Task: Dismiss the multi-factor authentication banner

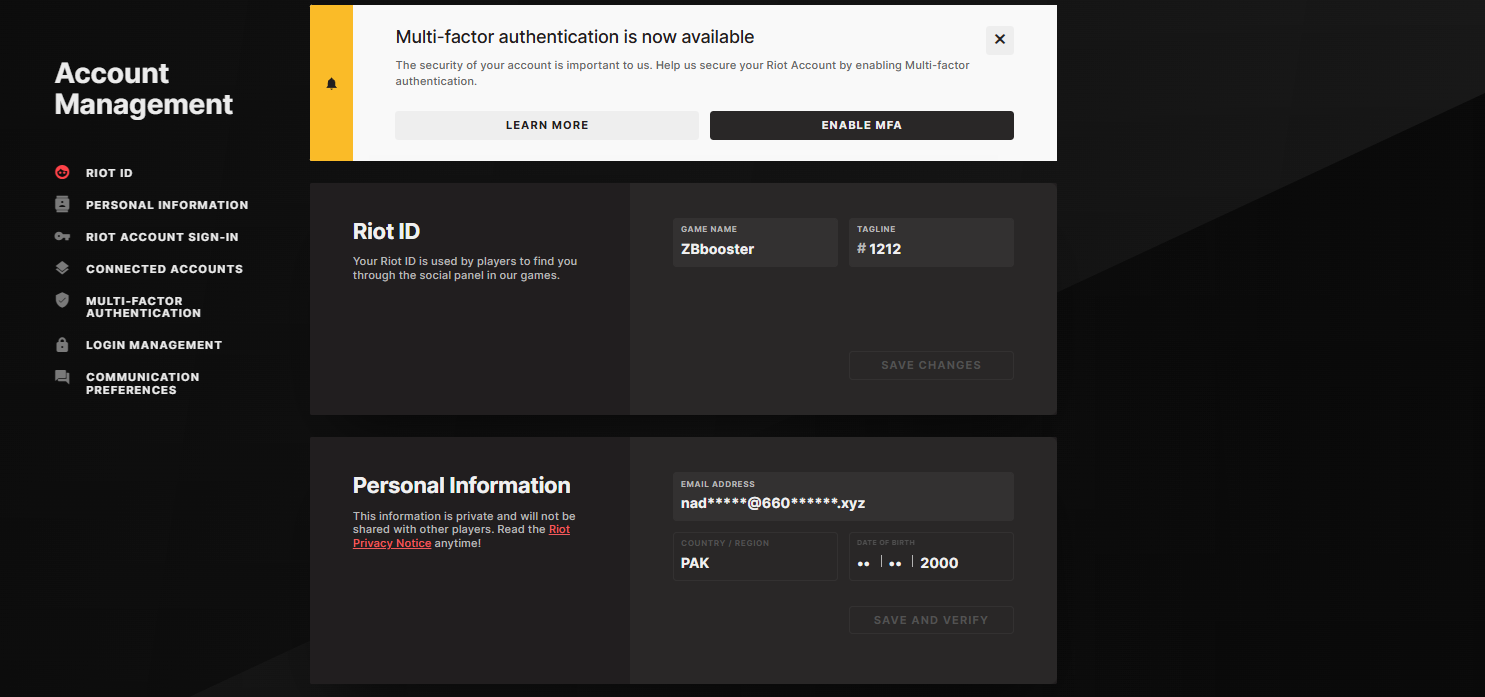Action: tap(1000, 40)
